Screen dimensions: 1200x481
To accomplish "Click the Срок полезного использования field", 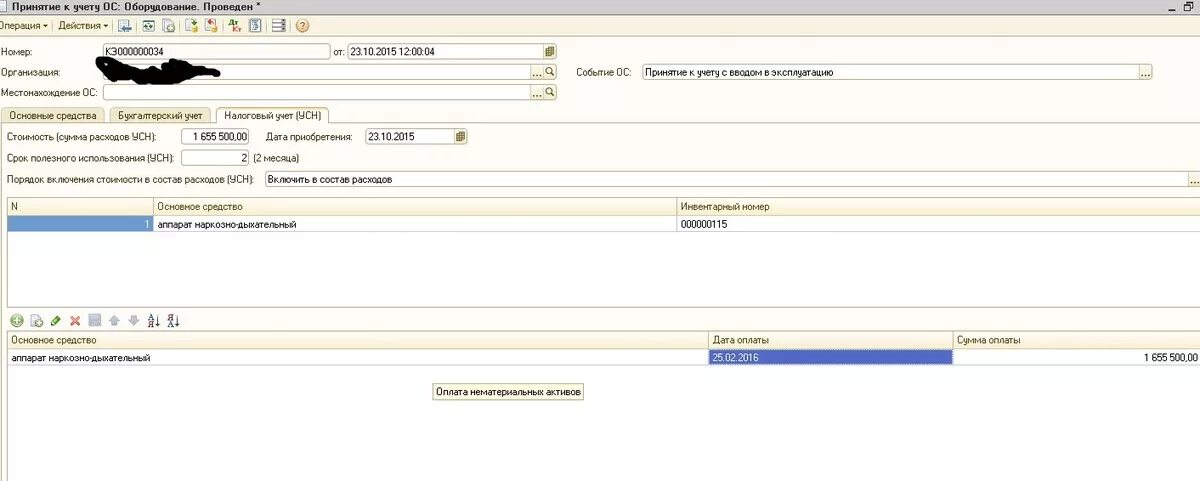I will (x=215, y=158).
